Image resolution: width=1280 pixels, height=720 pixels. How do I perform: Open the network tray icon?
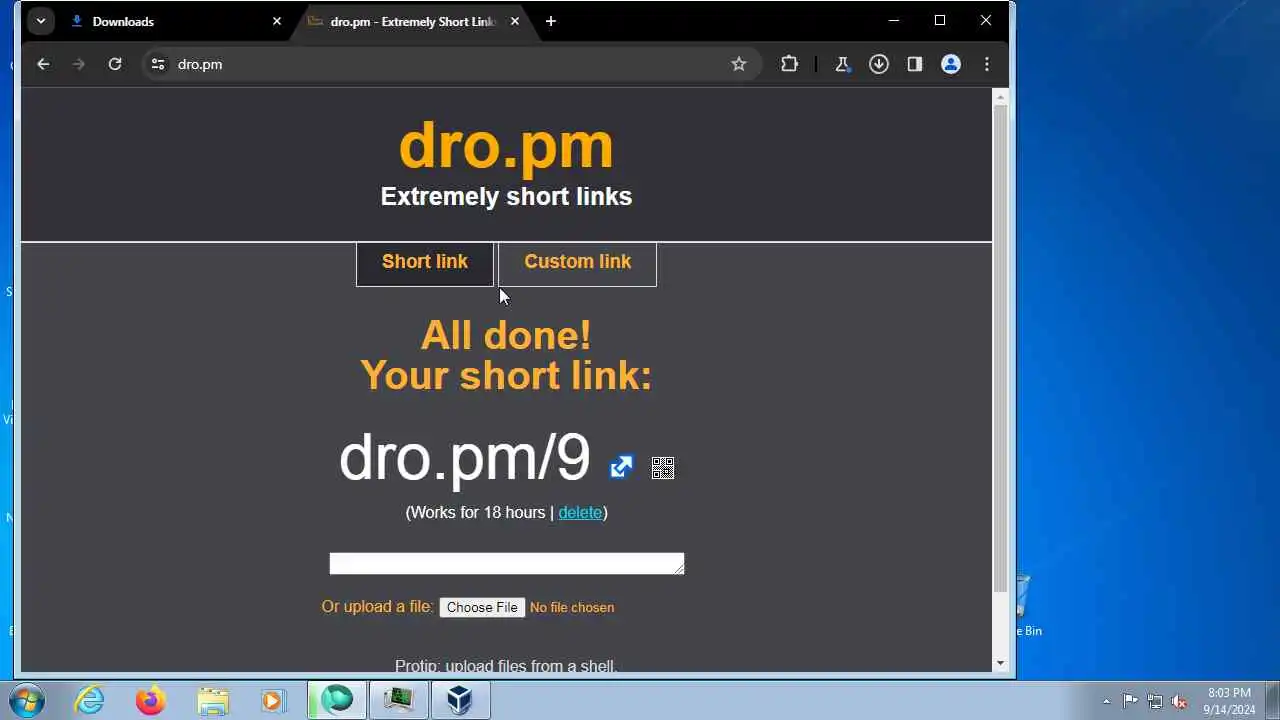click(1155, 701)
